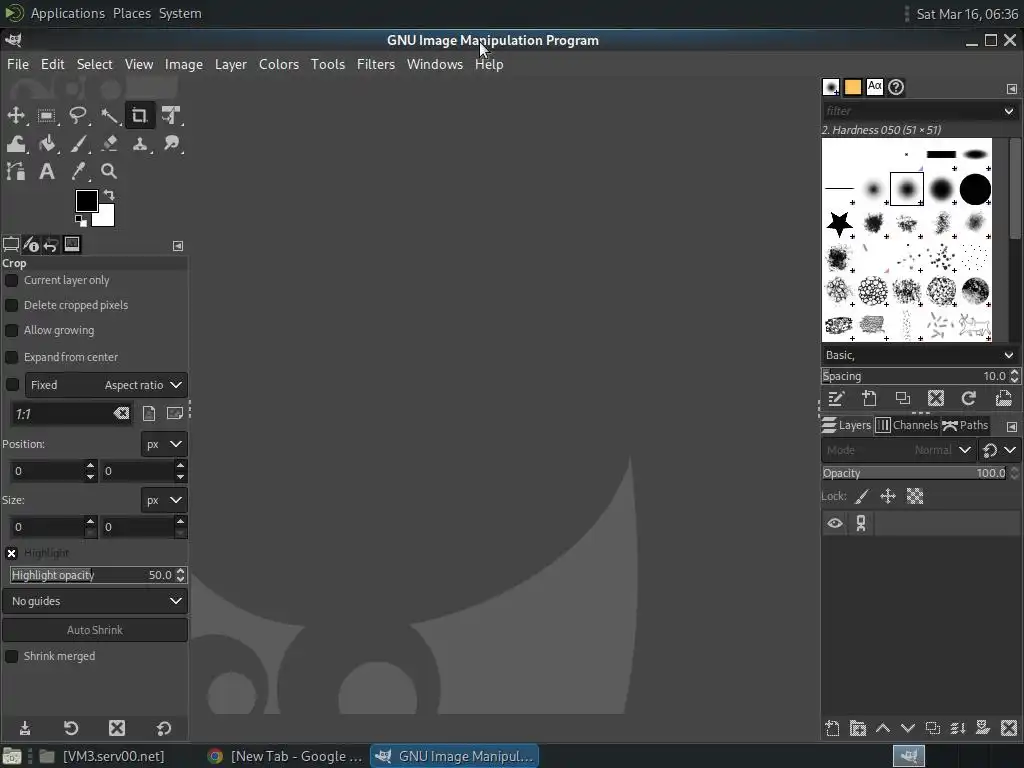Select the Color Picker tool
Screen dimensions: 1024x768
coord(78,172)
